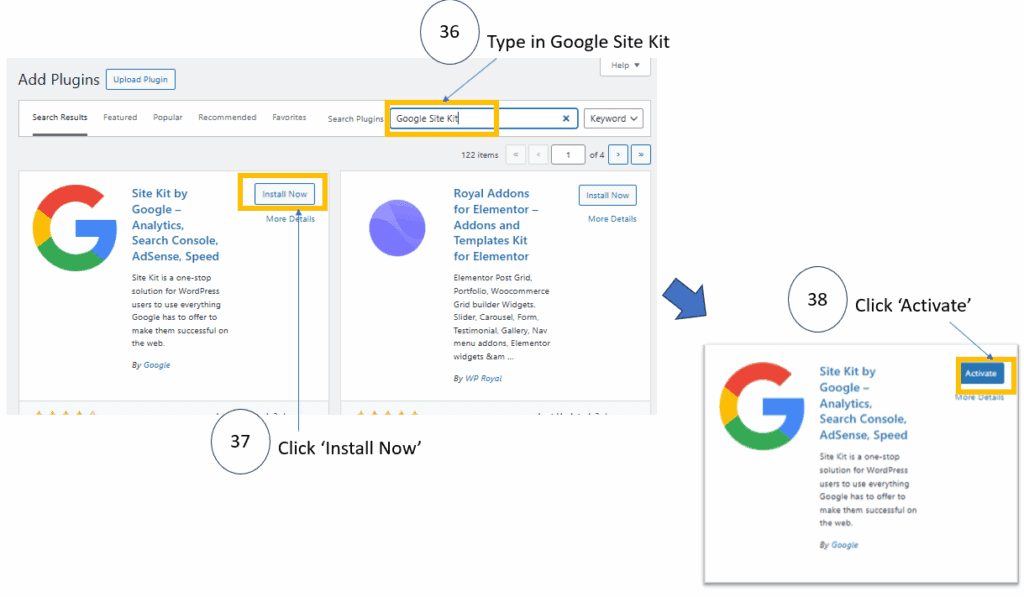Open the Popular plugins tab
Viewport: 1024px width, 597px height.
click(x=167, y=118)
